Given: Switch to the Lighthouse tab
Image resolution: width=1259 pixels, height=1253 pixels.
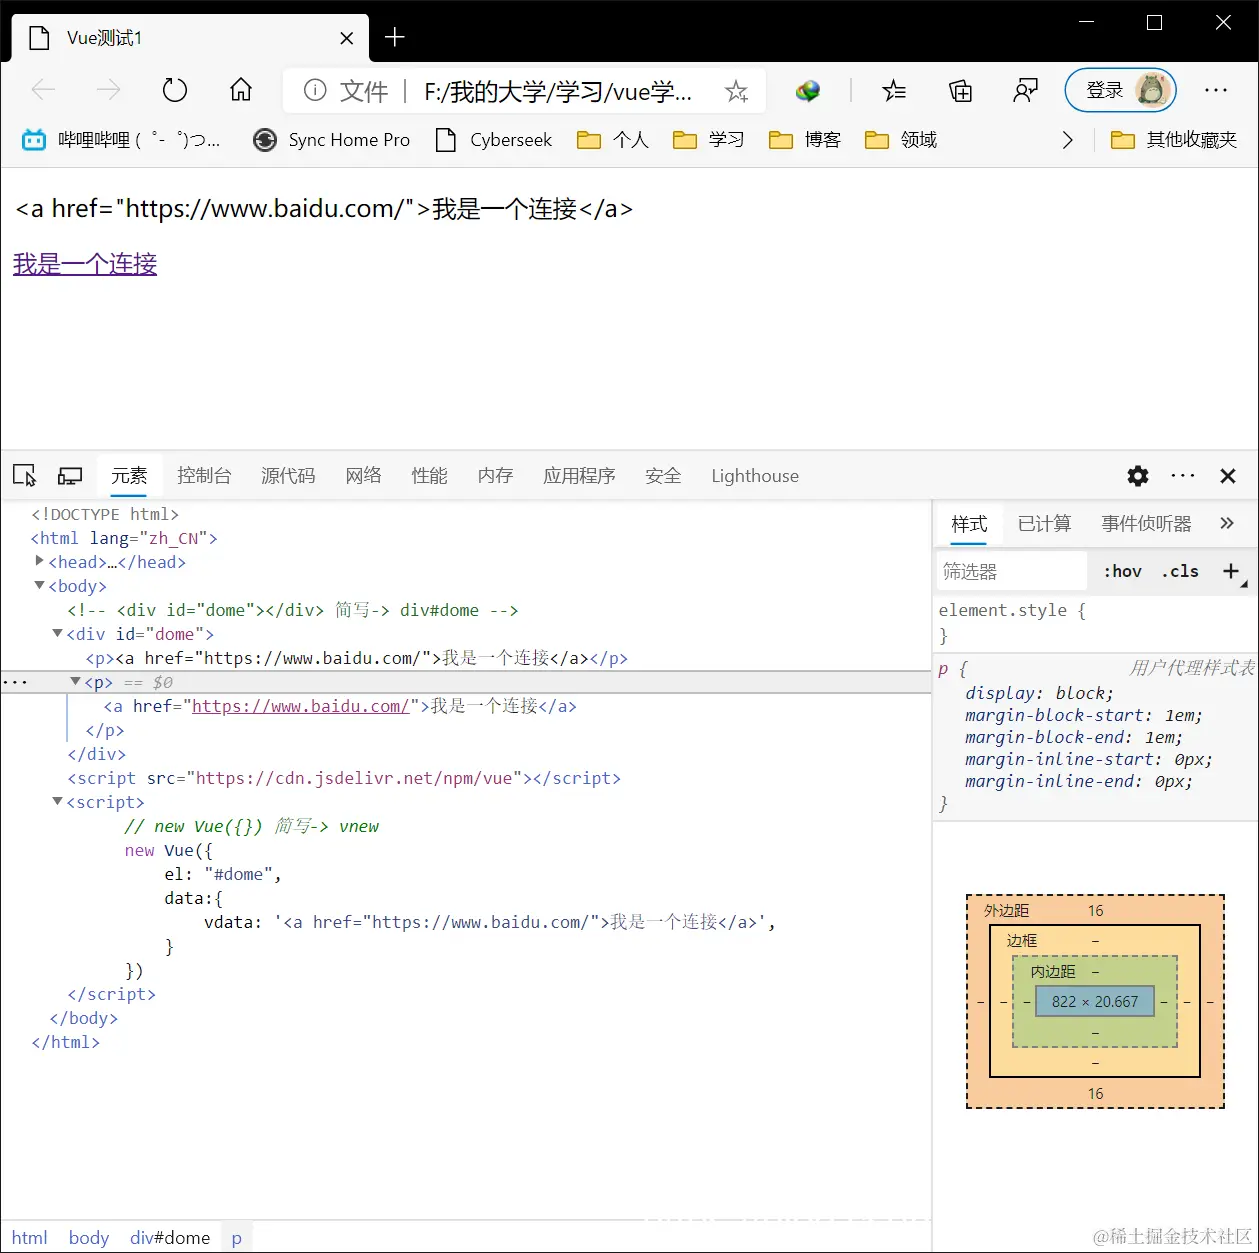Looking at the screenshot, I should [x=755, y=476].
